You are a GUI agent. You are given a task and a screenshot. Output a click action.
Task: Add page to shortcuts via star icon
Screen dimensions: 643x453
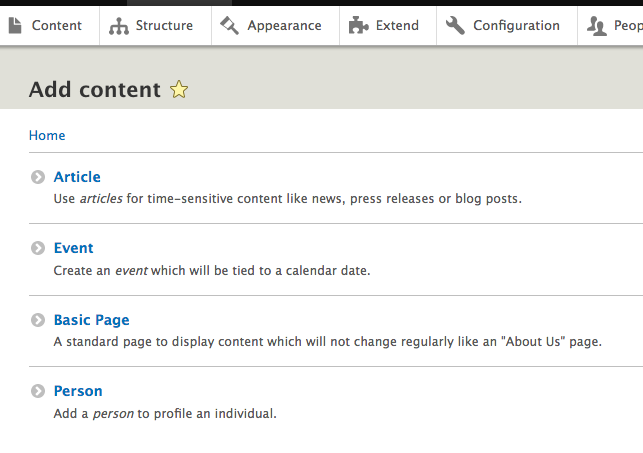point(179,90)
